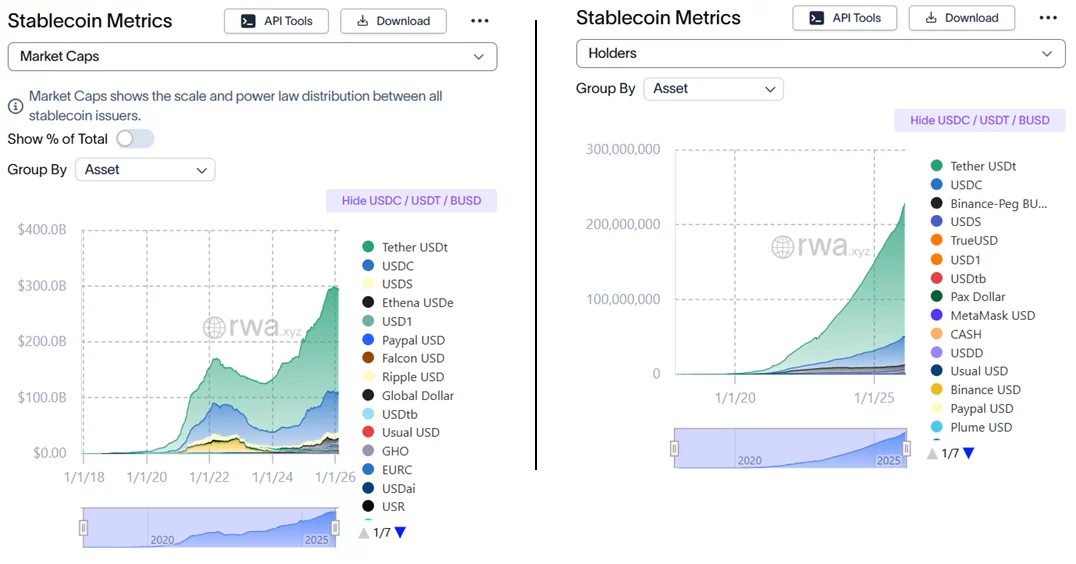Click API Tools in the left panel
Screen dimensions: 1076x564
277,21
